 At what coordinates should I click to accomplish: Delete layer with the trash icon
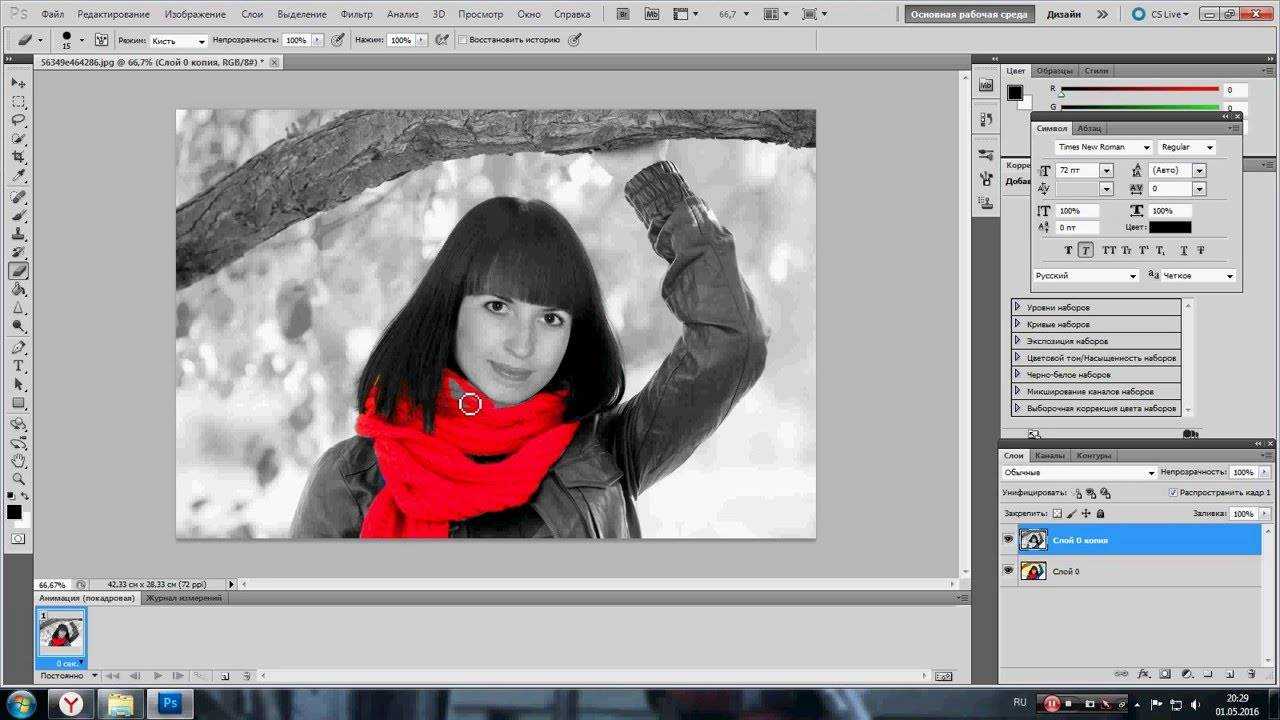(x=1253, y=674)
